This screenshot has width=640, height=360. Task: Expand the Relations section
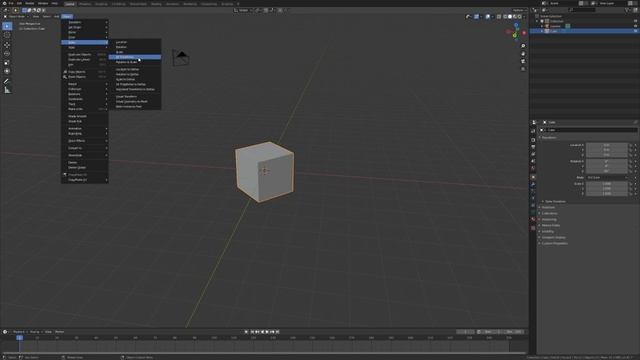[x=548, y=207]
